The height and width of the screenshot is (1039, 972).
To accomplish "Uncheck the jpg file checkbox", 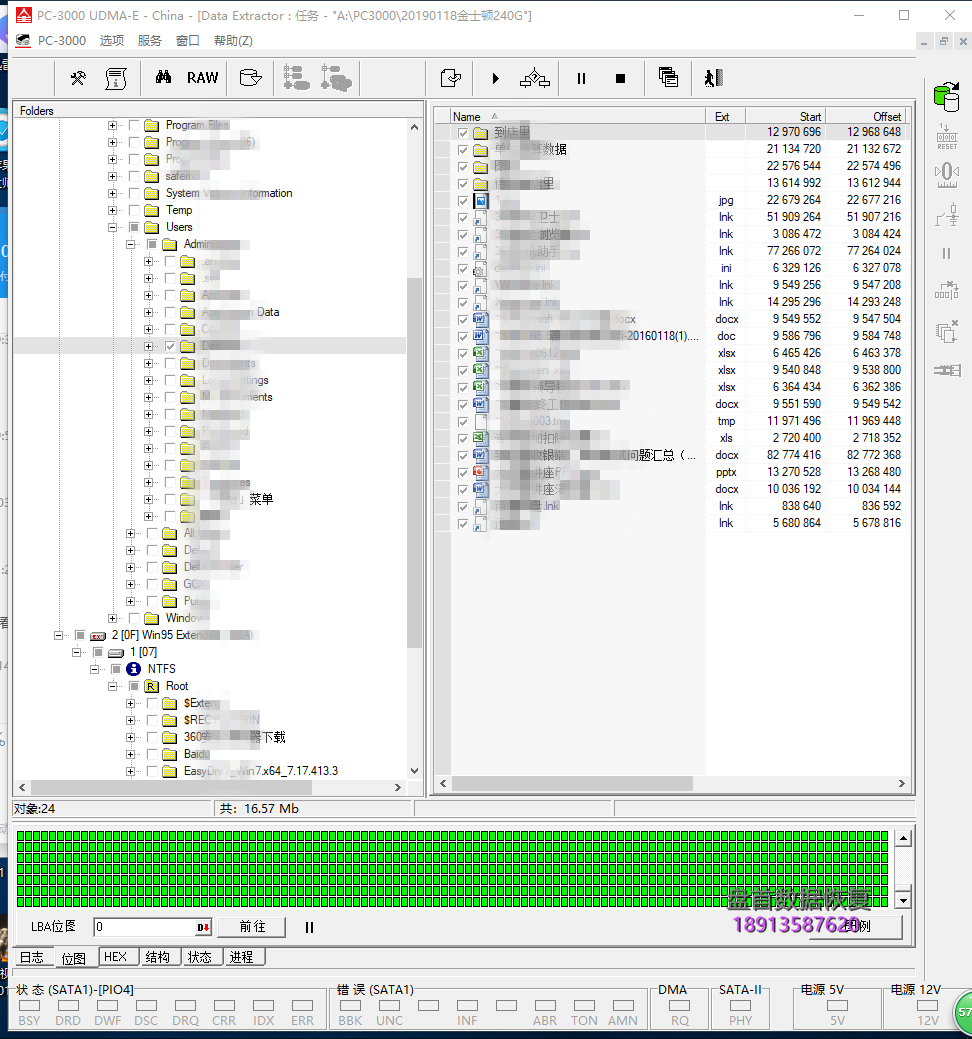I will tap(463, 200).
